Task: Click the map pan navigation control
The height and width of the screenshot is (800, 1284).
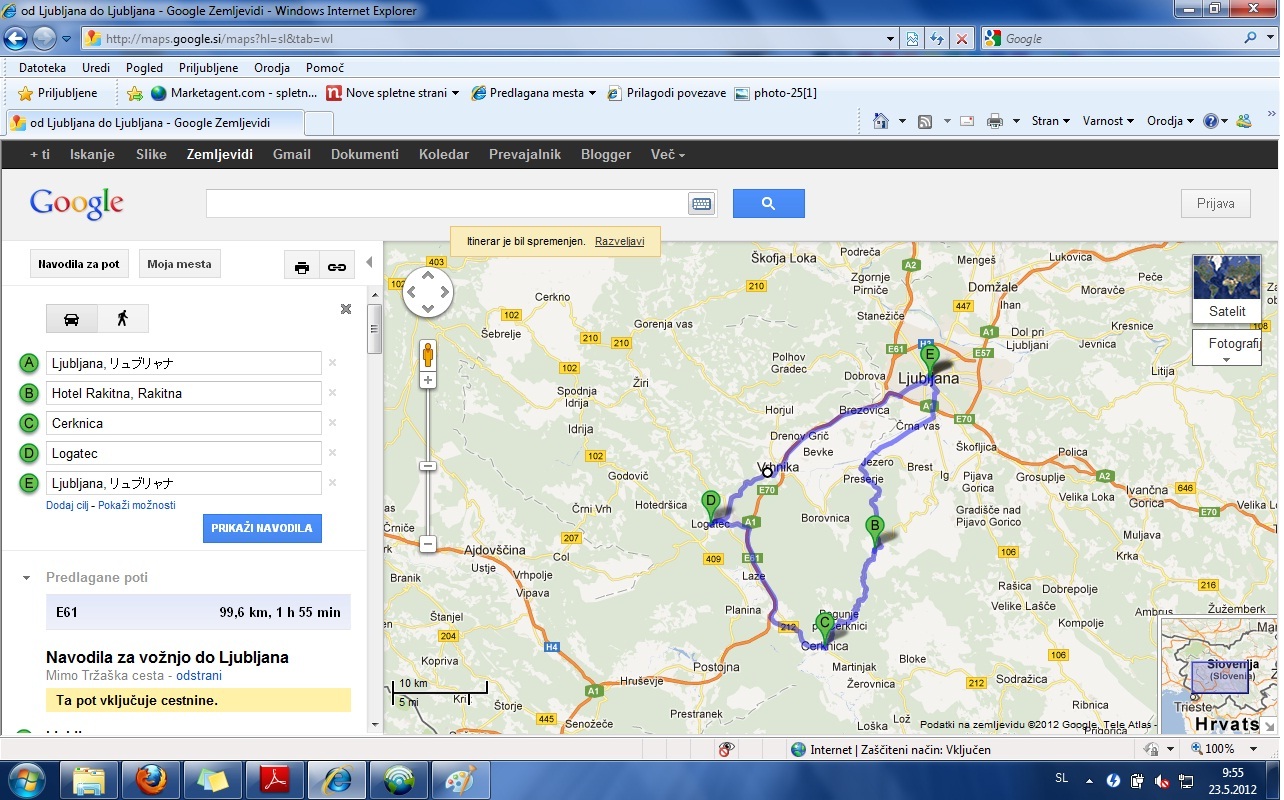Action: coord(428,292)
